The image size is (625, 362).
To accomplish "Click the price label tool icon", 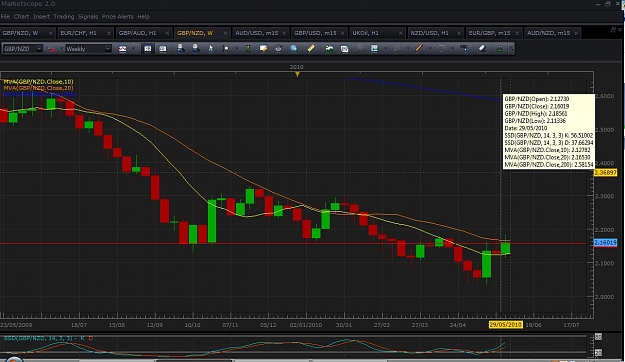I will click(464, 49).
